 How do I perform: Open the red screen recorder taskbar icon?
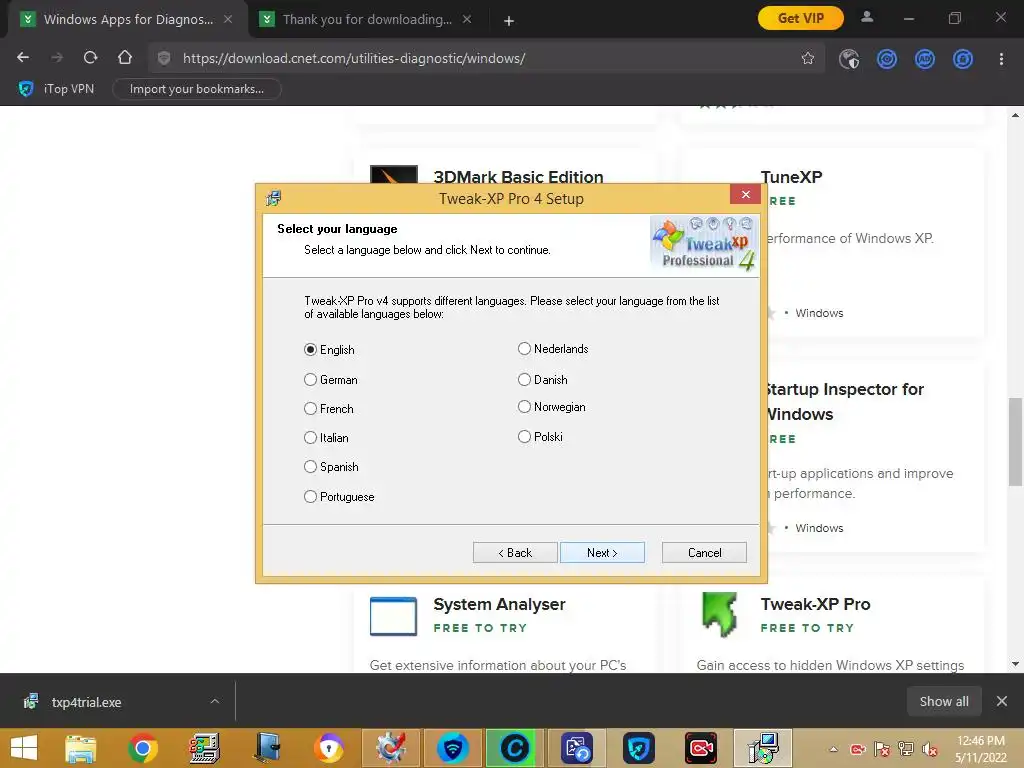tap(701, 748)
